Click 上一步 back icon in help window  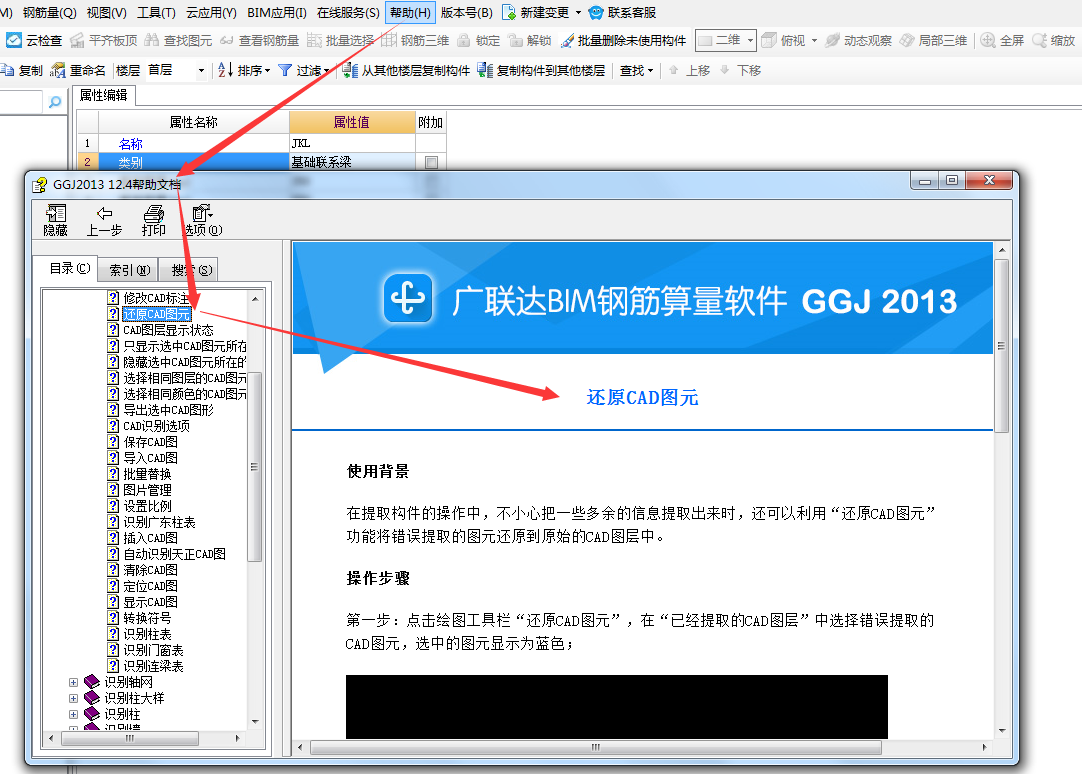(105, 213)
